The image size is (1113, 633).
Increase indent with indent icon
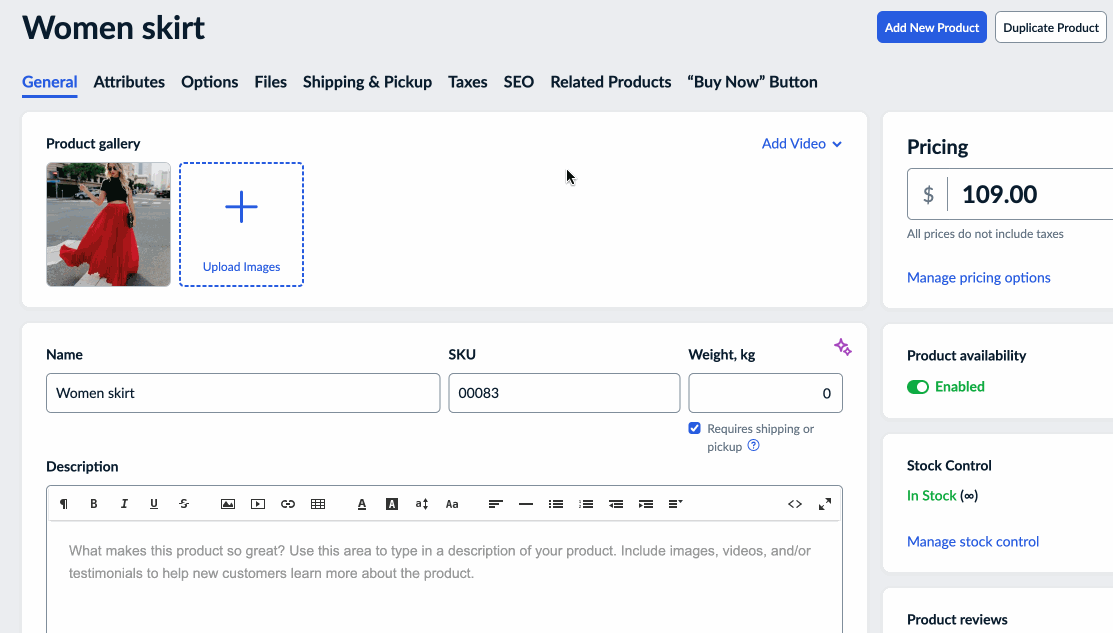(646, 504)
